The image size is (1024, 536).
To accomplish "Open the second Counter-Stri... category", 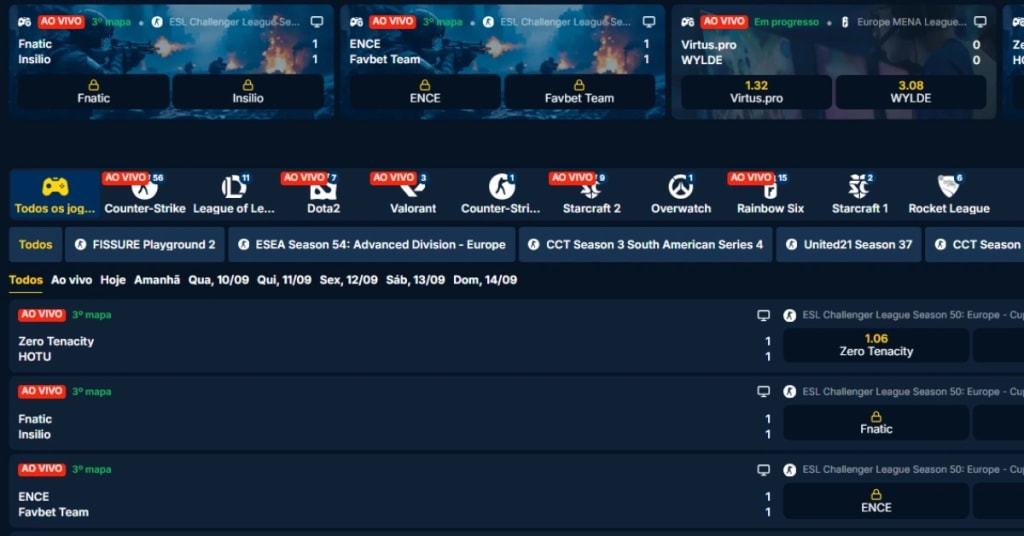I will (501, 195).
